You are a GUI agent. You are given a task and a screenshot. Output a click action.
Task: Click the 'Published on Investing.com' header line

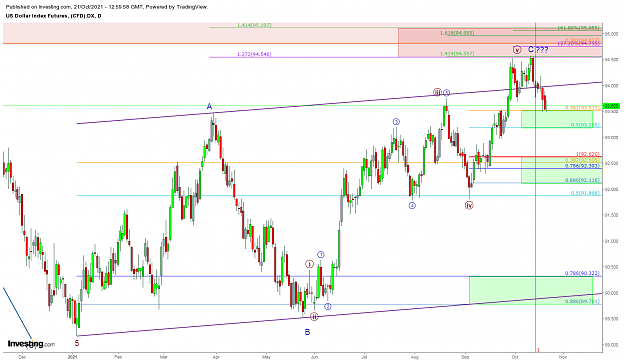point(106,7)
